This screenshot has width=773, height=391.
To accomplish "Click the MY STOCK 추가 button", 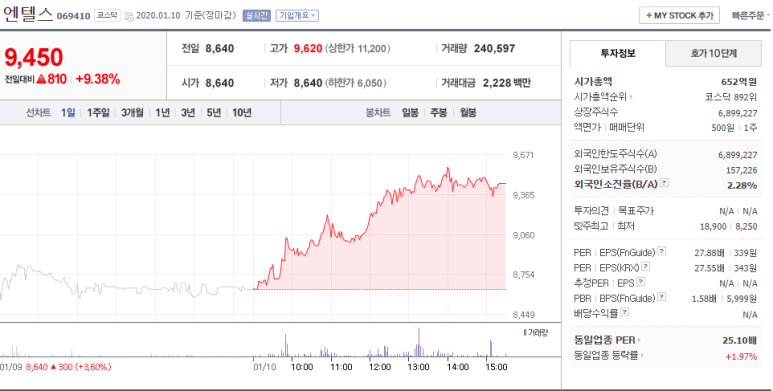I will (679, 15).
